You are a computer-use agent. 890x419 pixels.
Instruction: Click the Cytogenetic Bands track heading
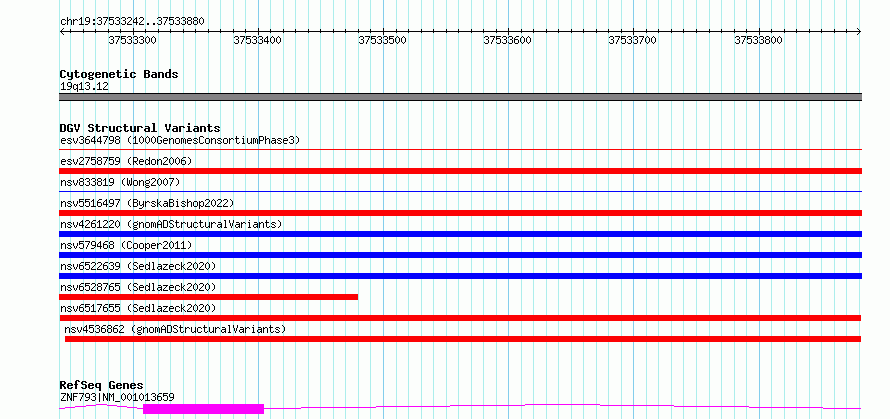(x=119, y=74)
